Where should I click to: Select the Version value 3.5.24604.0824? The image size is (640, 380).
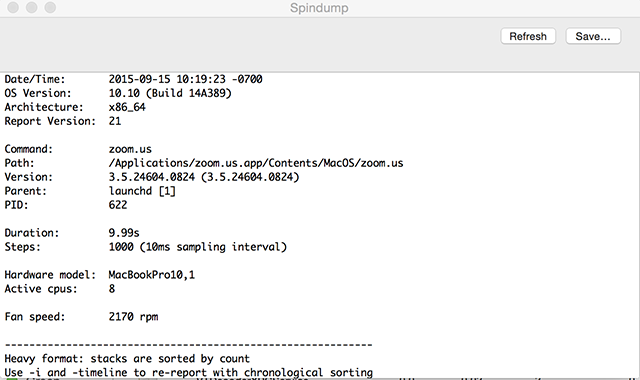coord(204,177)
